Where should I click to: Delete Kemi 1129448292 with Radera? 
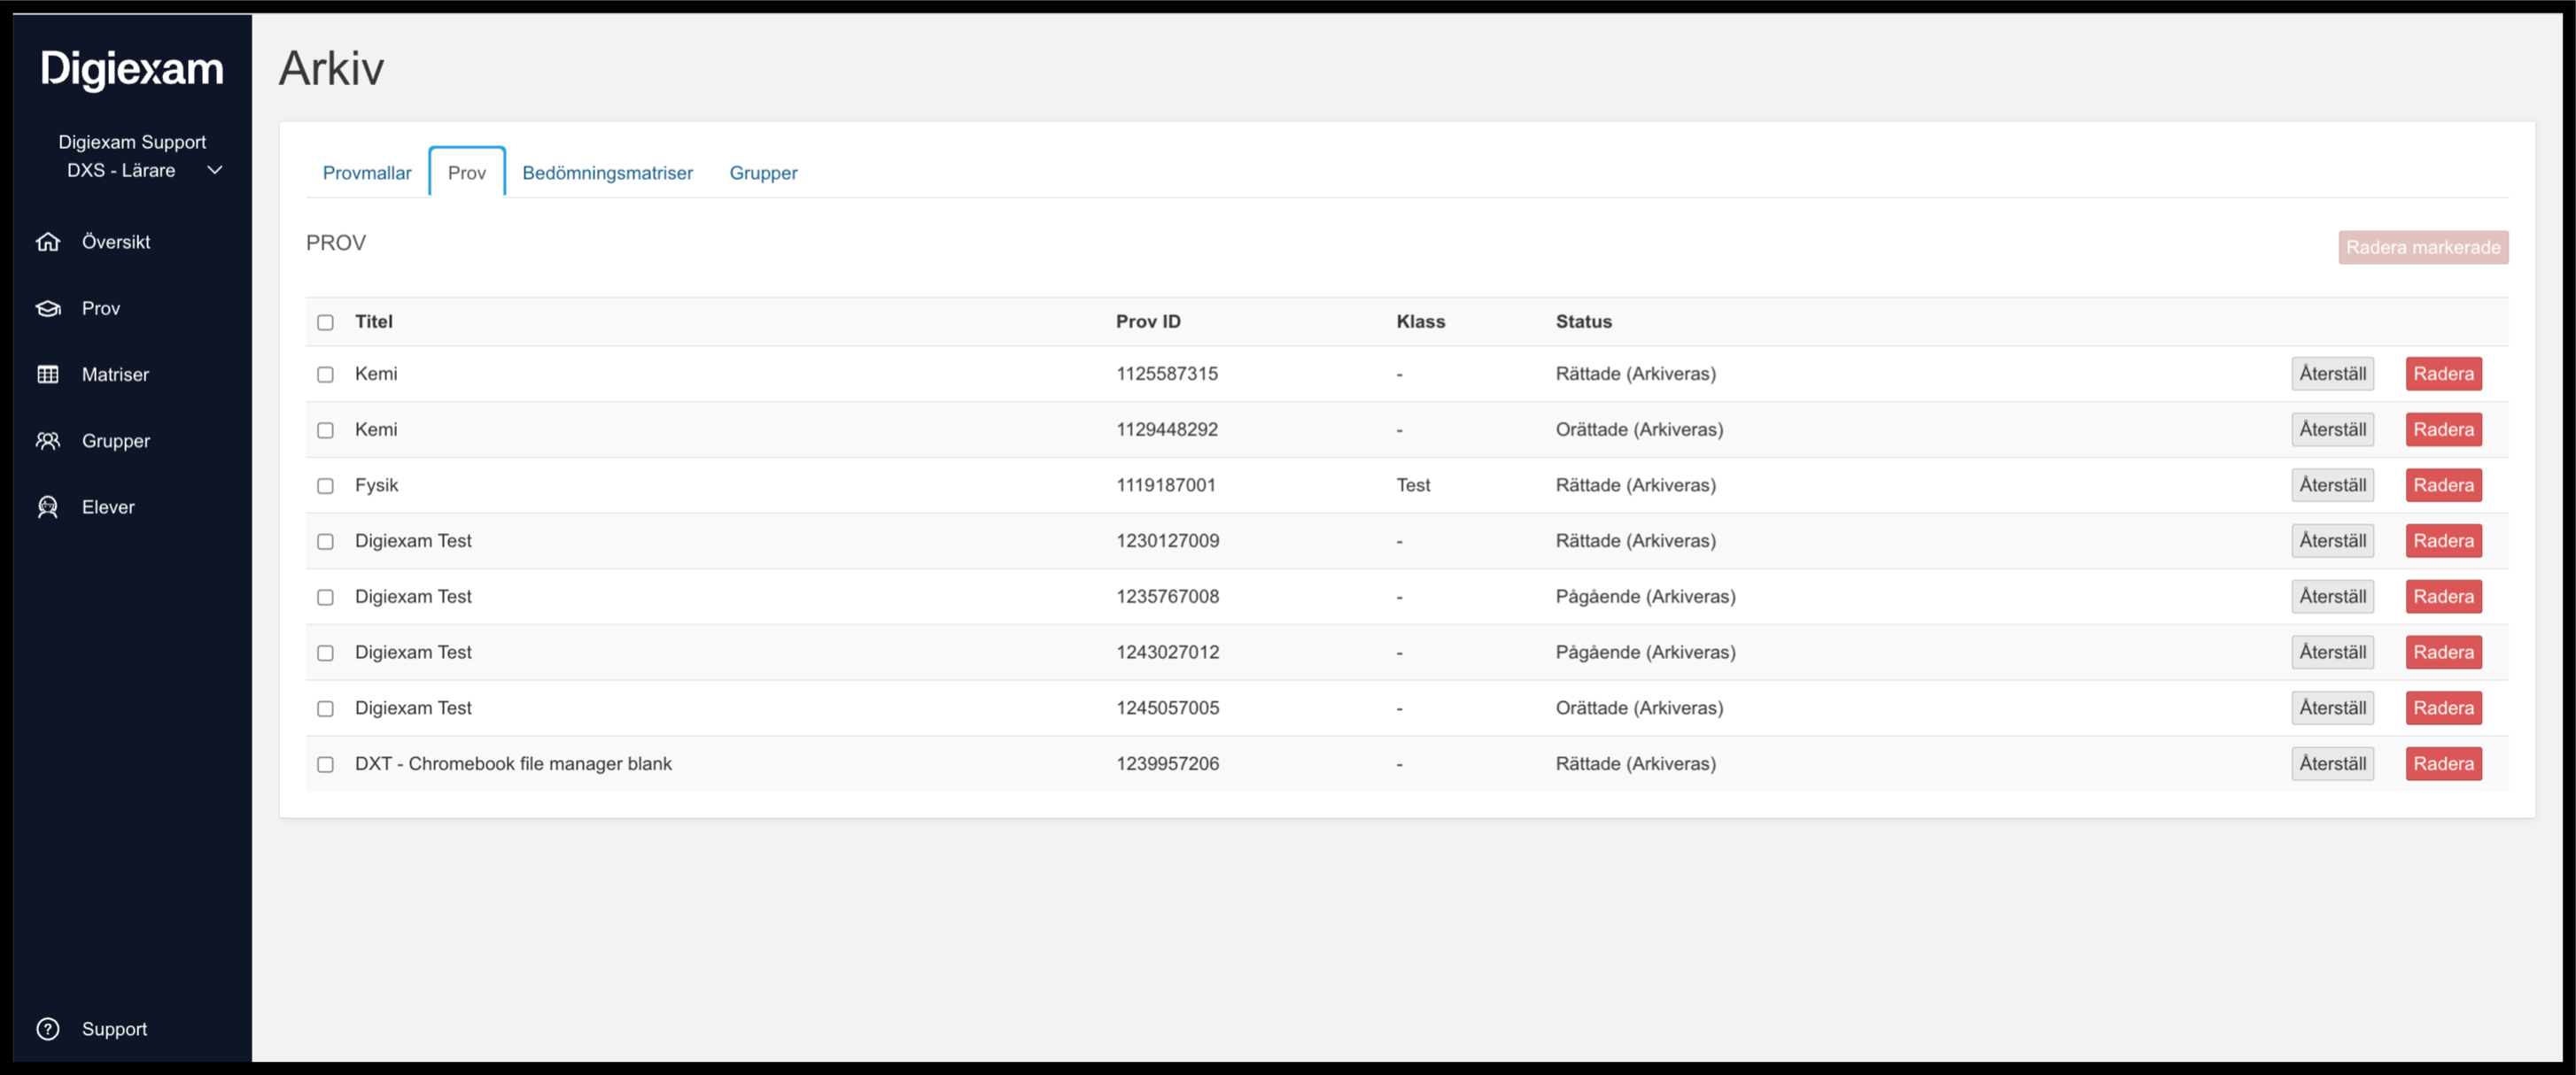2443,429
